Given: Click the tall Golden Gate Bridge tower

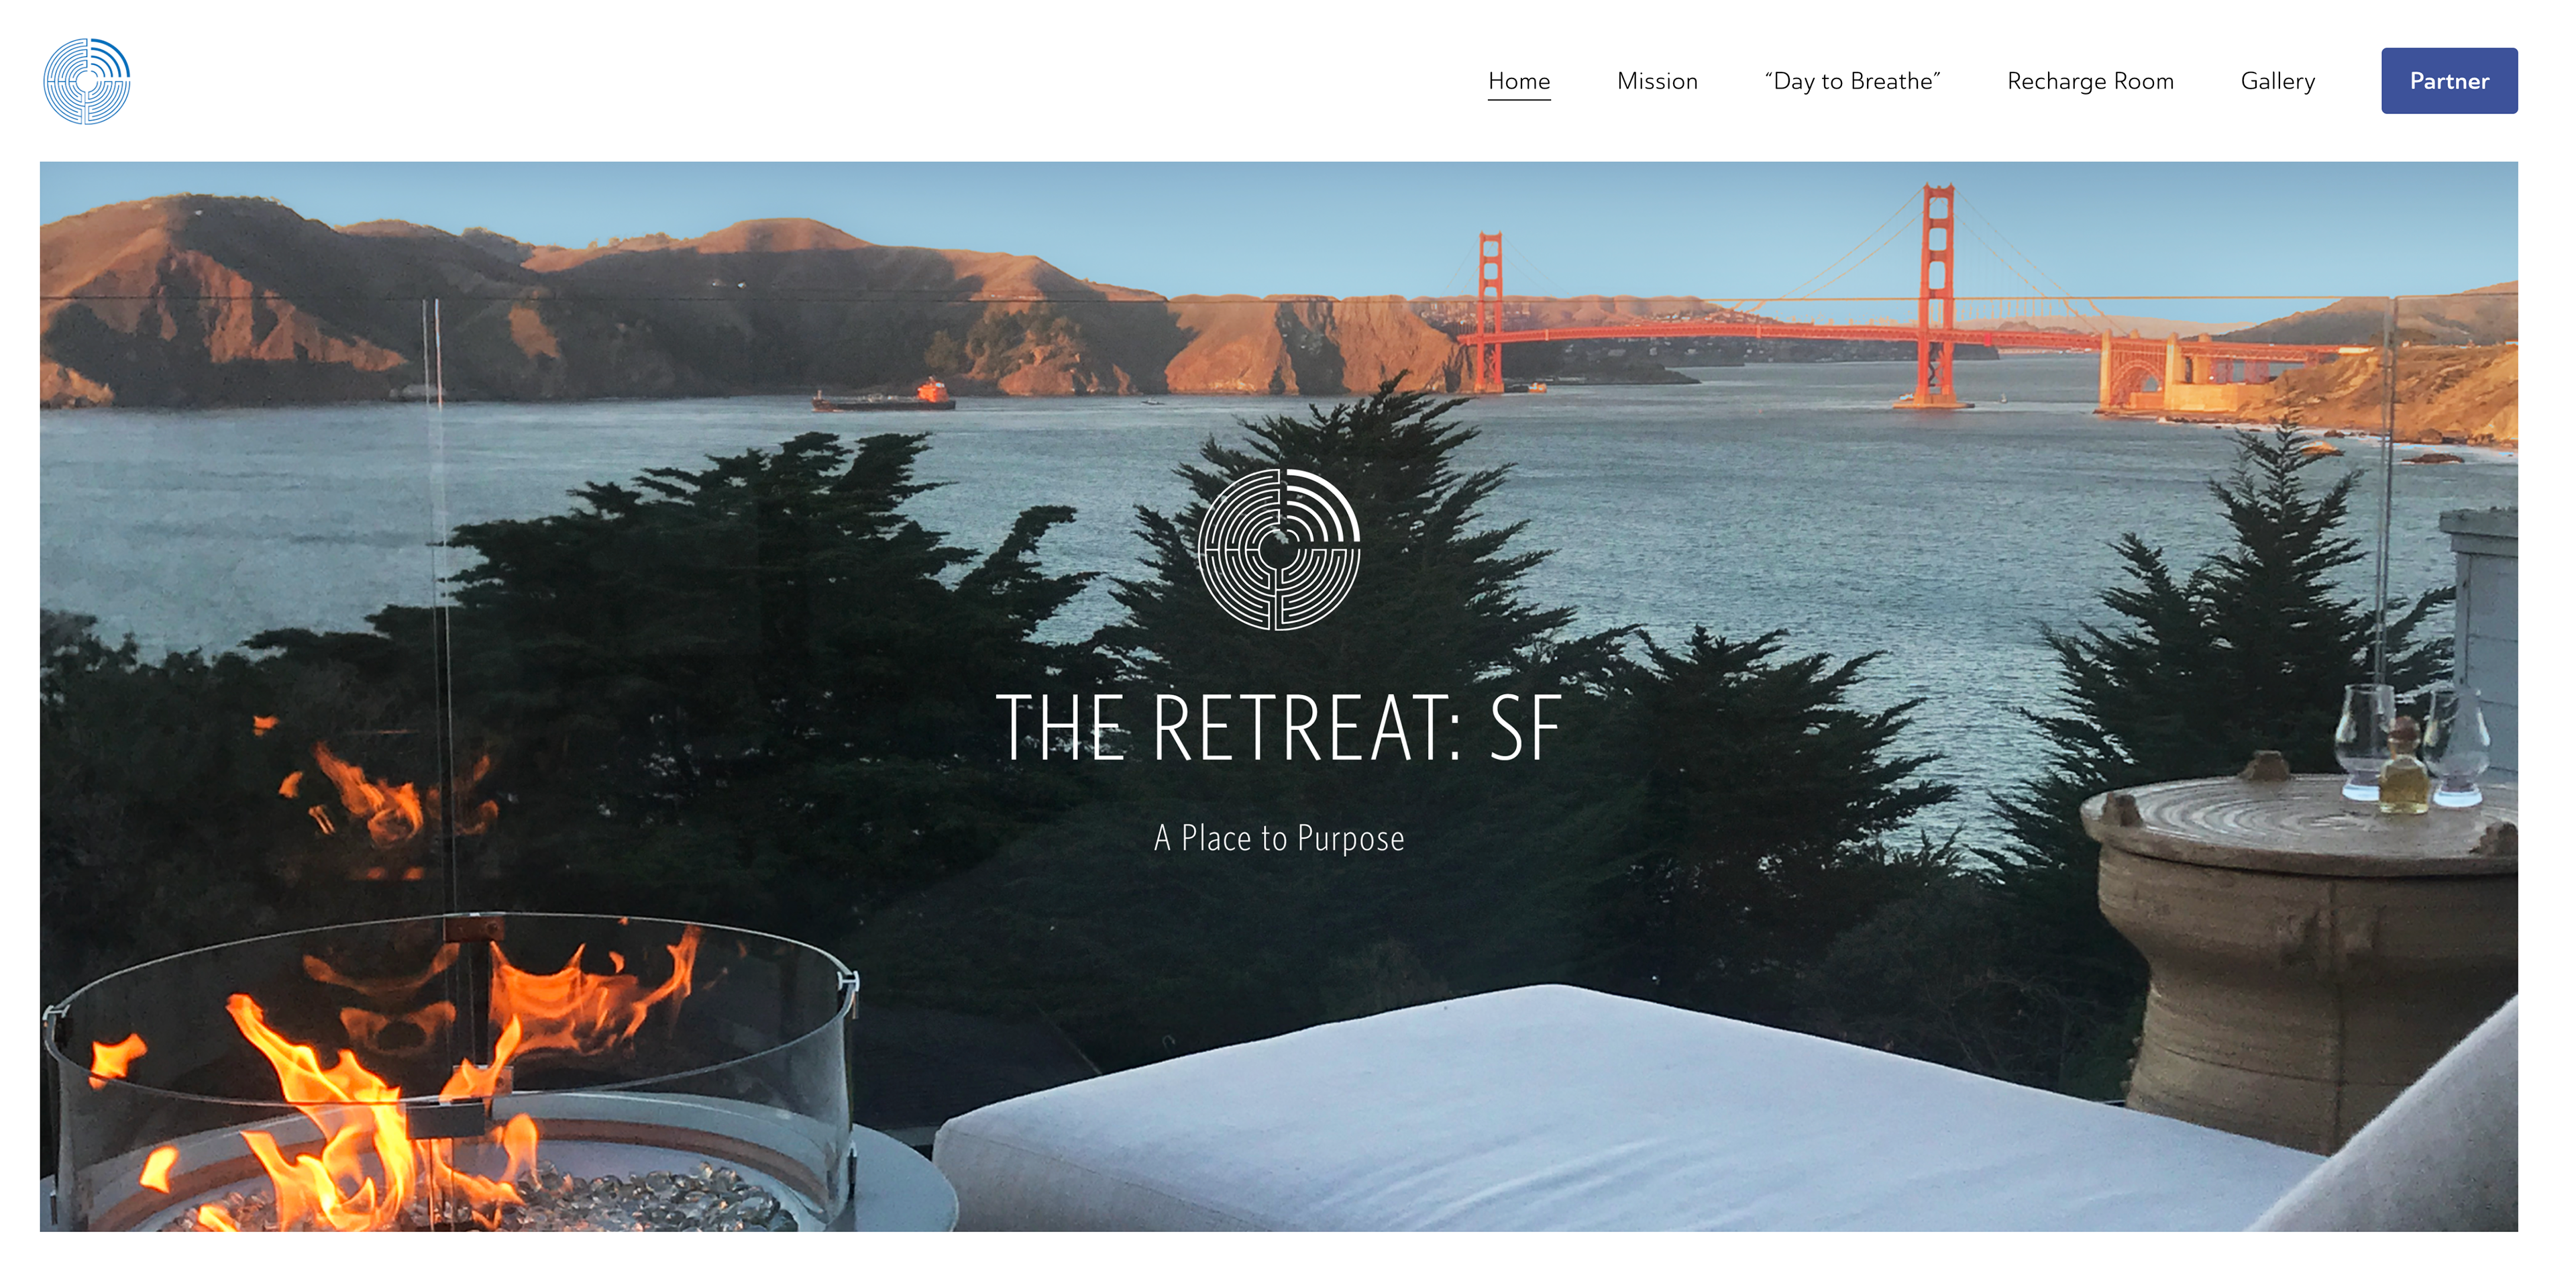Looking at the screenshot, I should tap(1938, 295).
